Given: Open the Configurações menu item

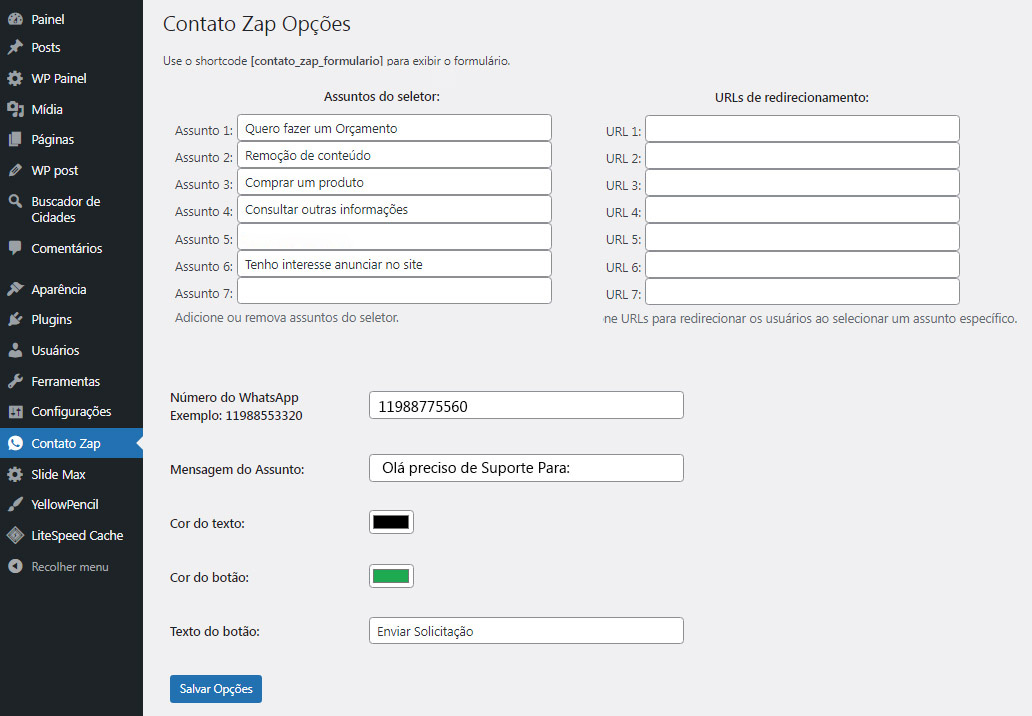Looking at the screenshot, I should (x=71, y=411).
